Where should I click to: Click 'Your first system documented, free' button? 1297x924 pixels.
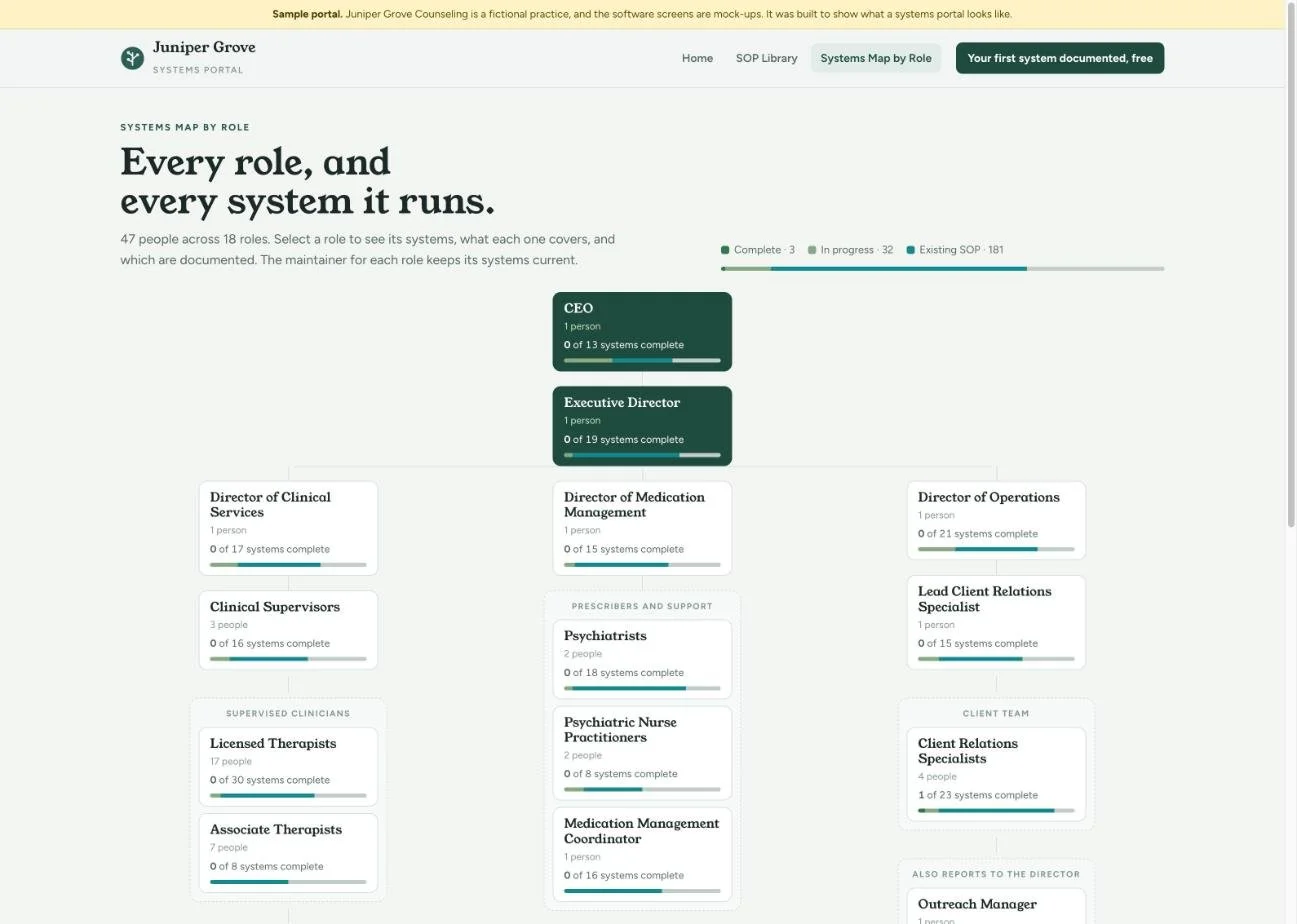pyautogui.click(x=1060, y=58)
